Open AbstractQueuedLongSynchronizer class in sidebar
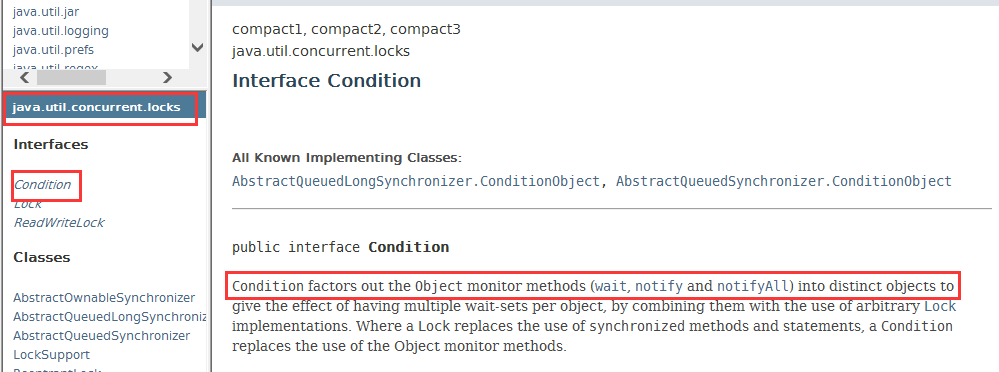The width and height of the screenshot is (999, 372). click(110, 317)
